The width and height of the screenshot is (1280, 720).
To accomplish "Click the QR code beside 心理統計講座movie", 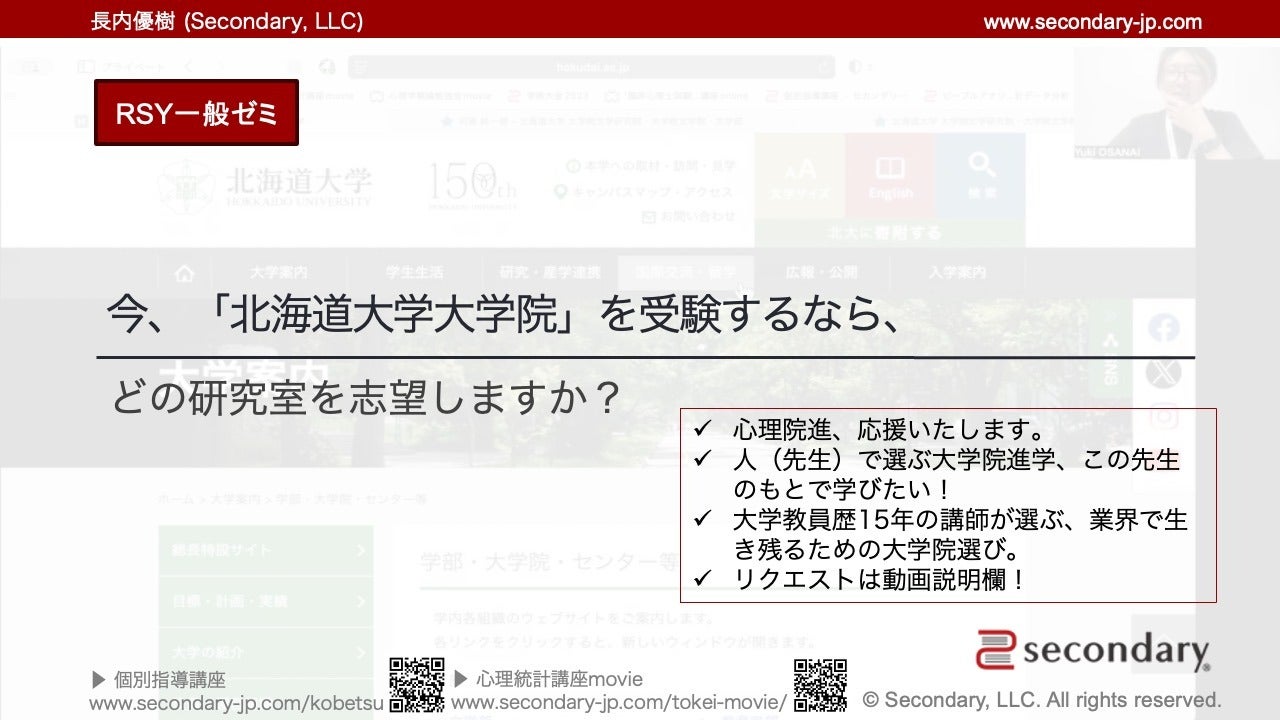I will coord(820,685).
